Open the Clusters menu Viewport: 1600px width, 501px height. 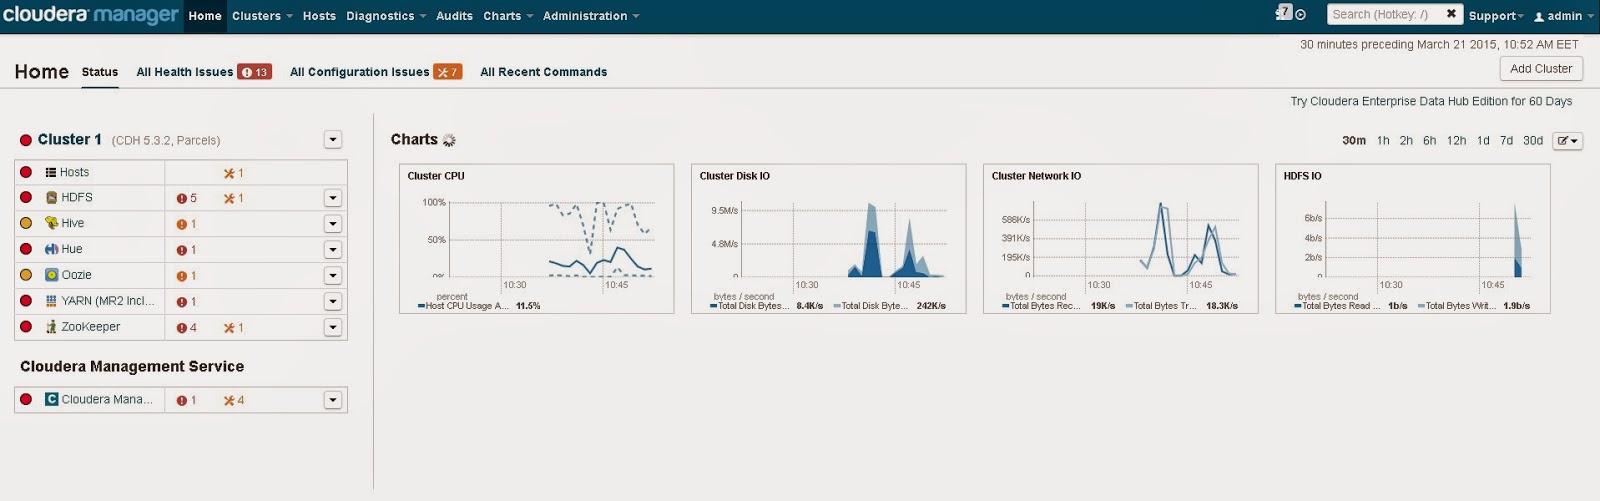(x=262, y=16)
